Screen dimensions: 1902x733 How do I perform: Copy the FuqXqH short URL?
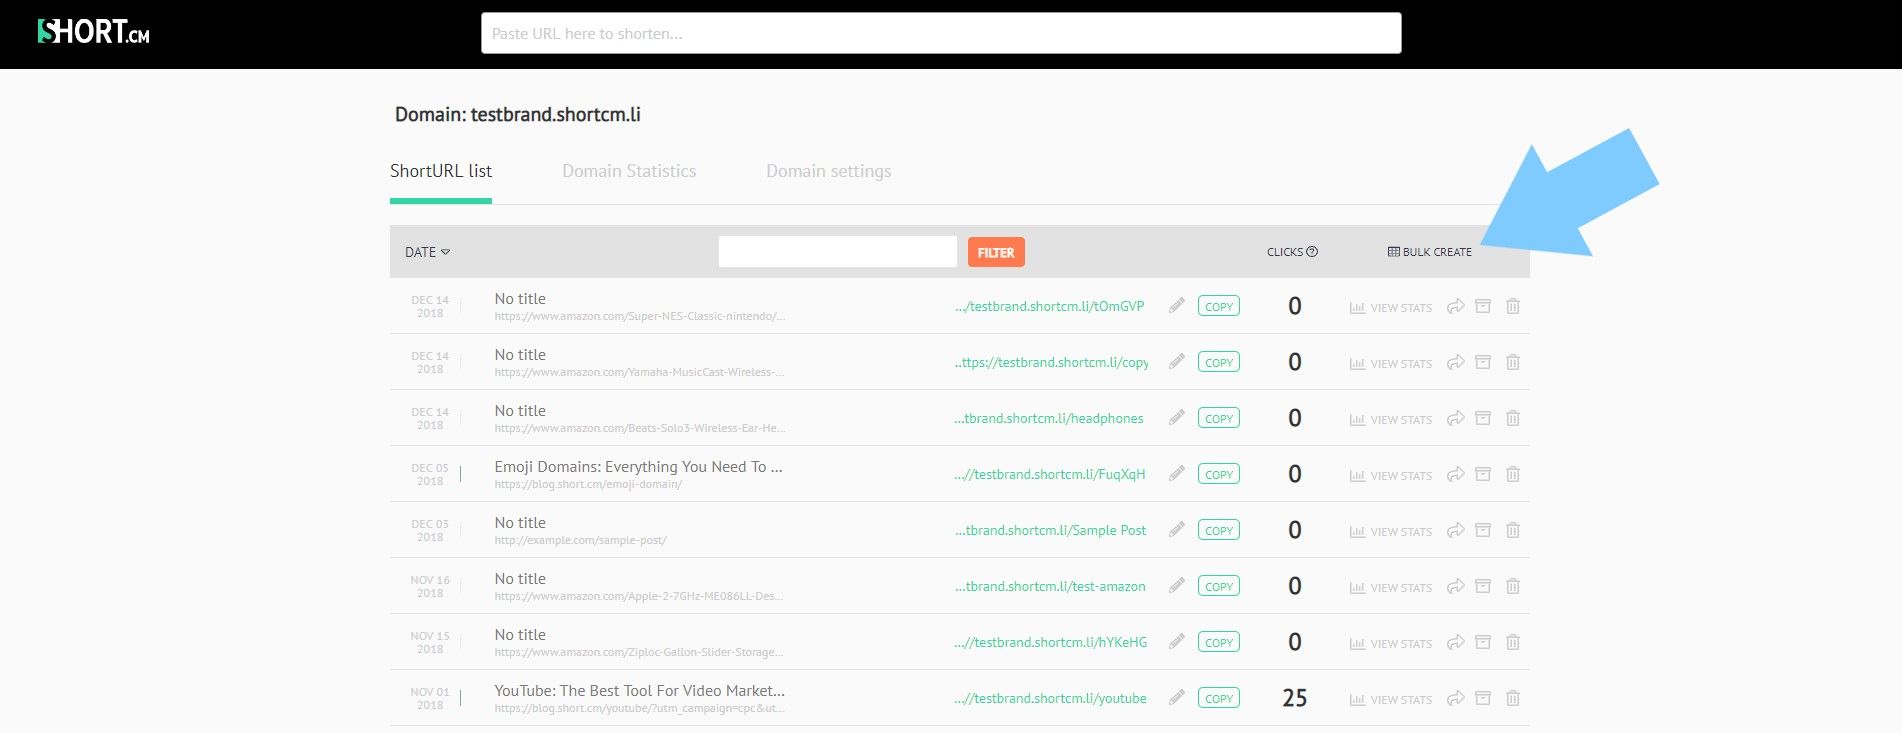[1218, 474]
